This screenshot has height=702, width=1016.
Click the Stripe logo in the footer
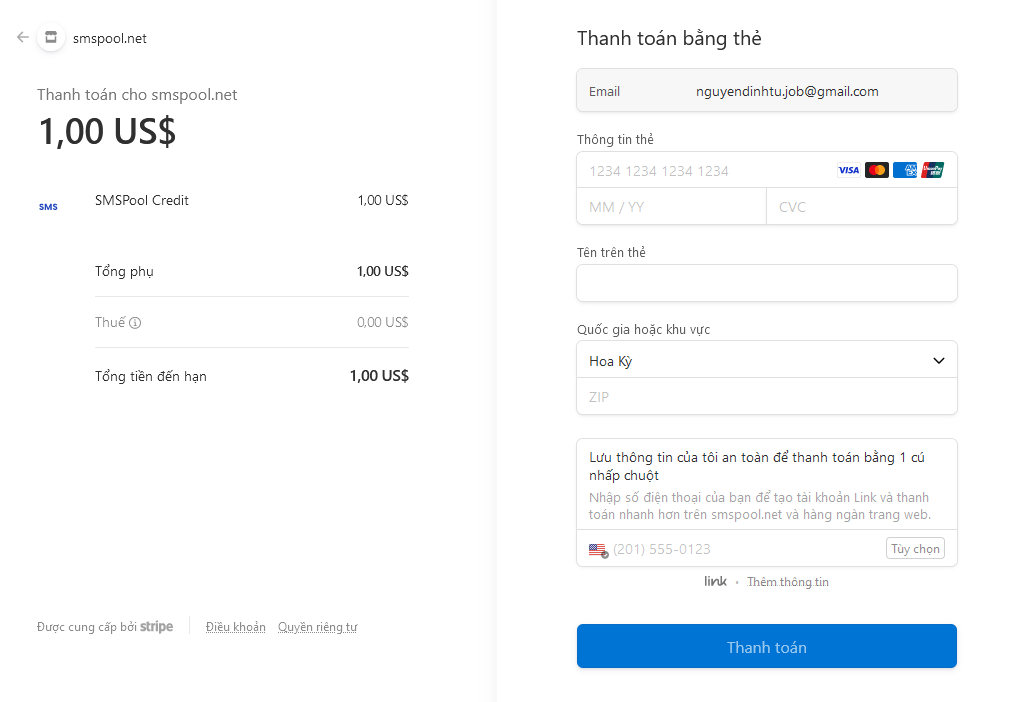(156, 627)
